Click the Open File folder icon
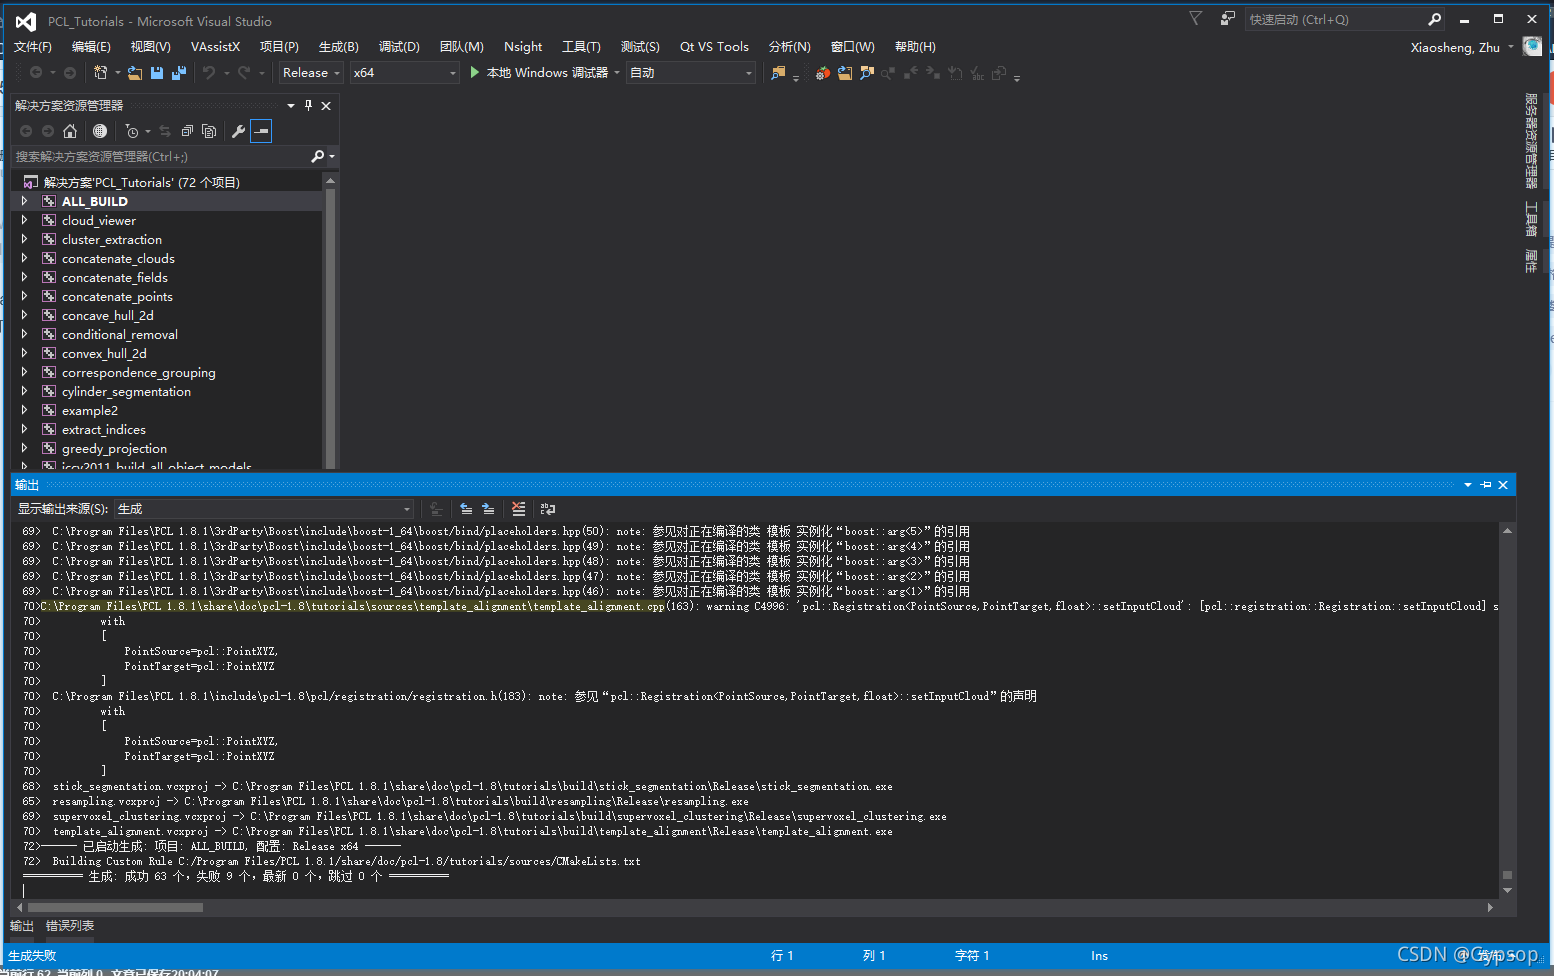Screen dimensions: 1554x976 point(135,73)
